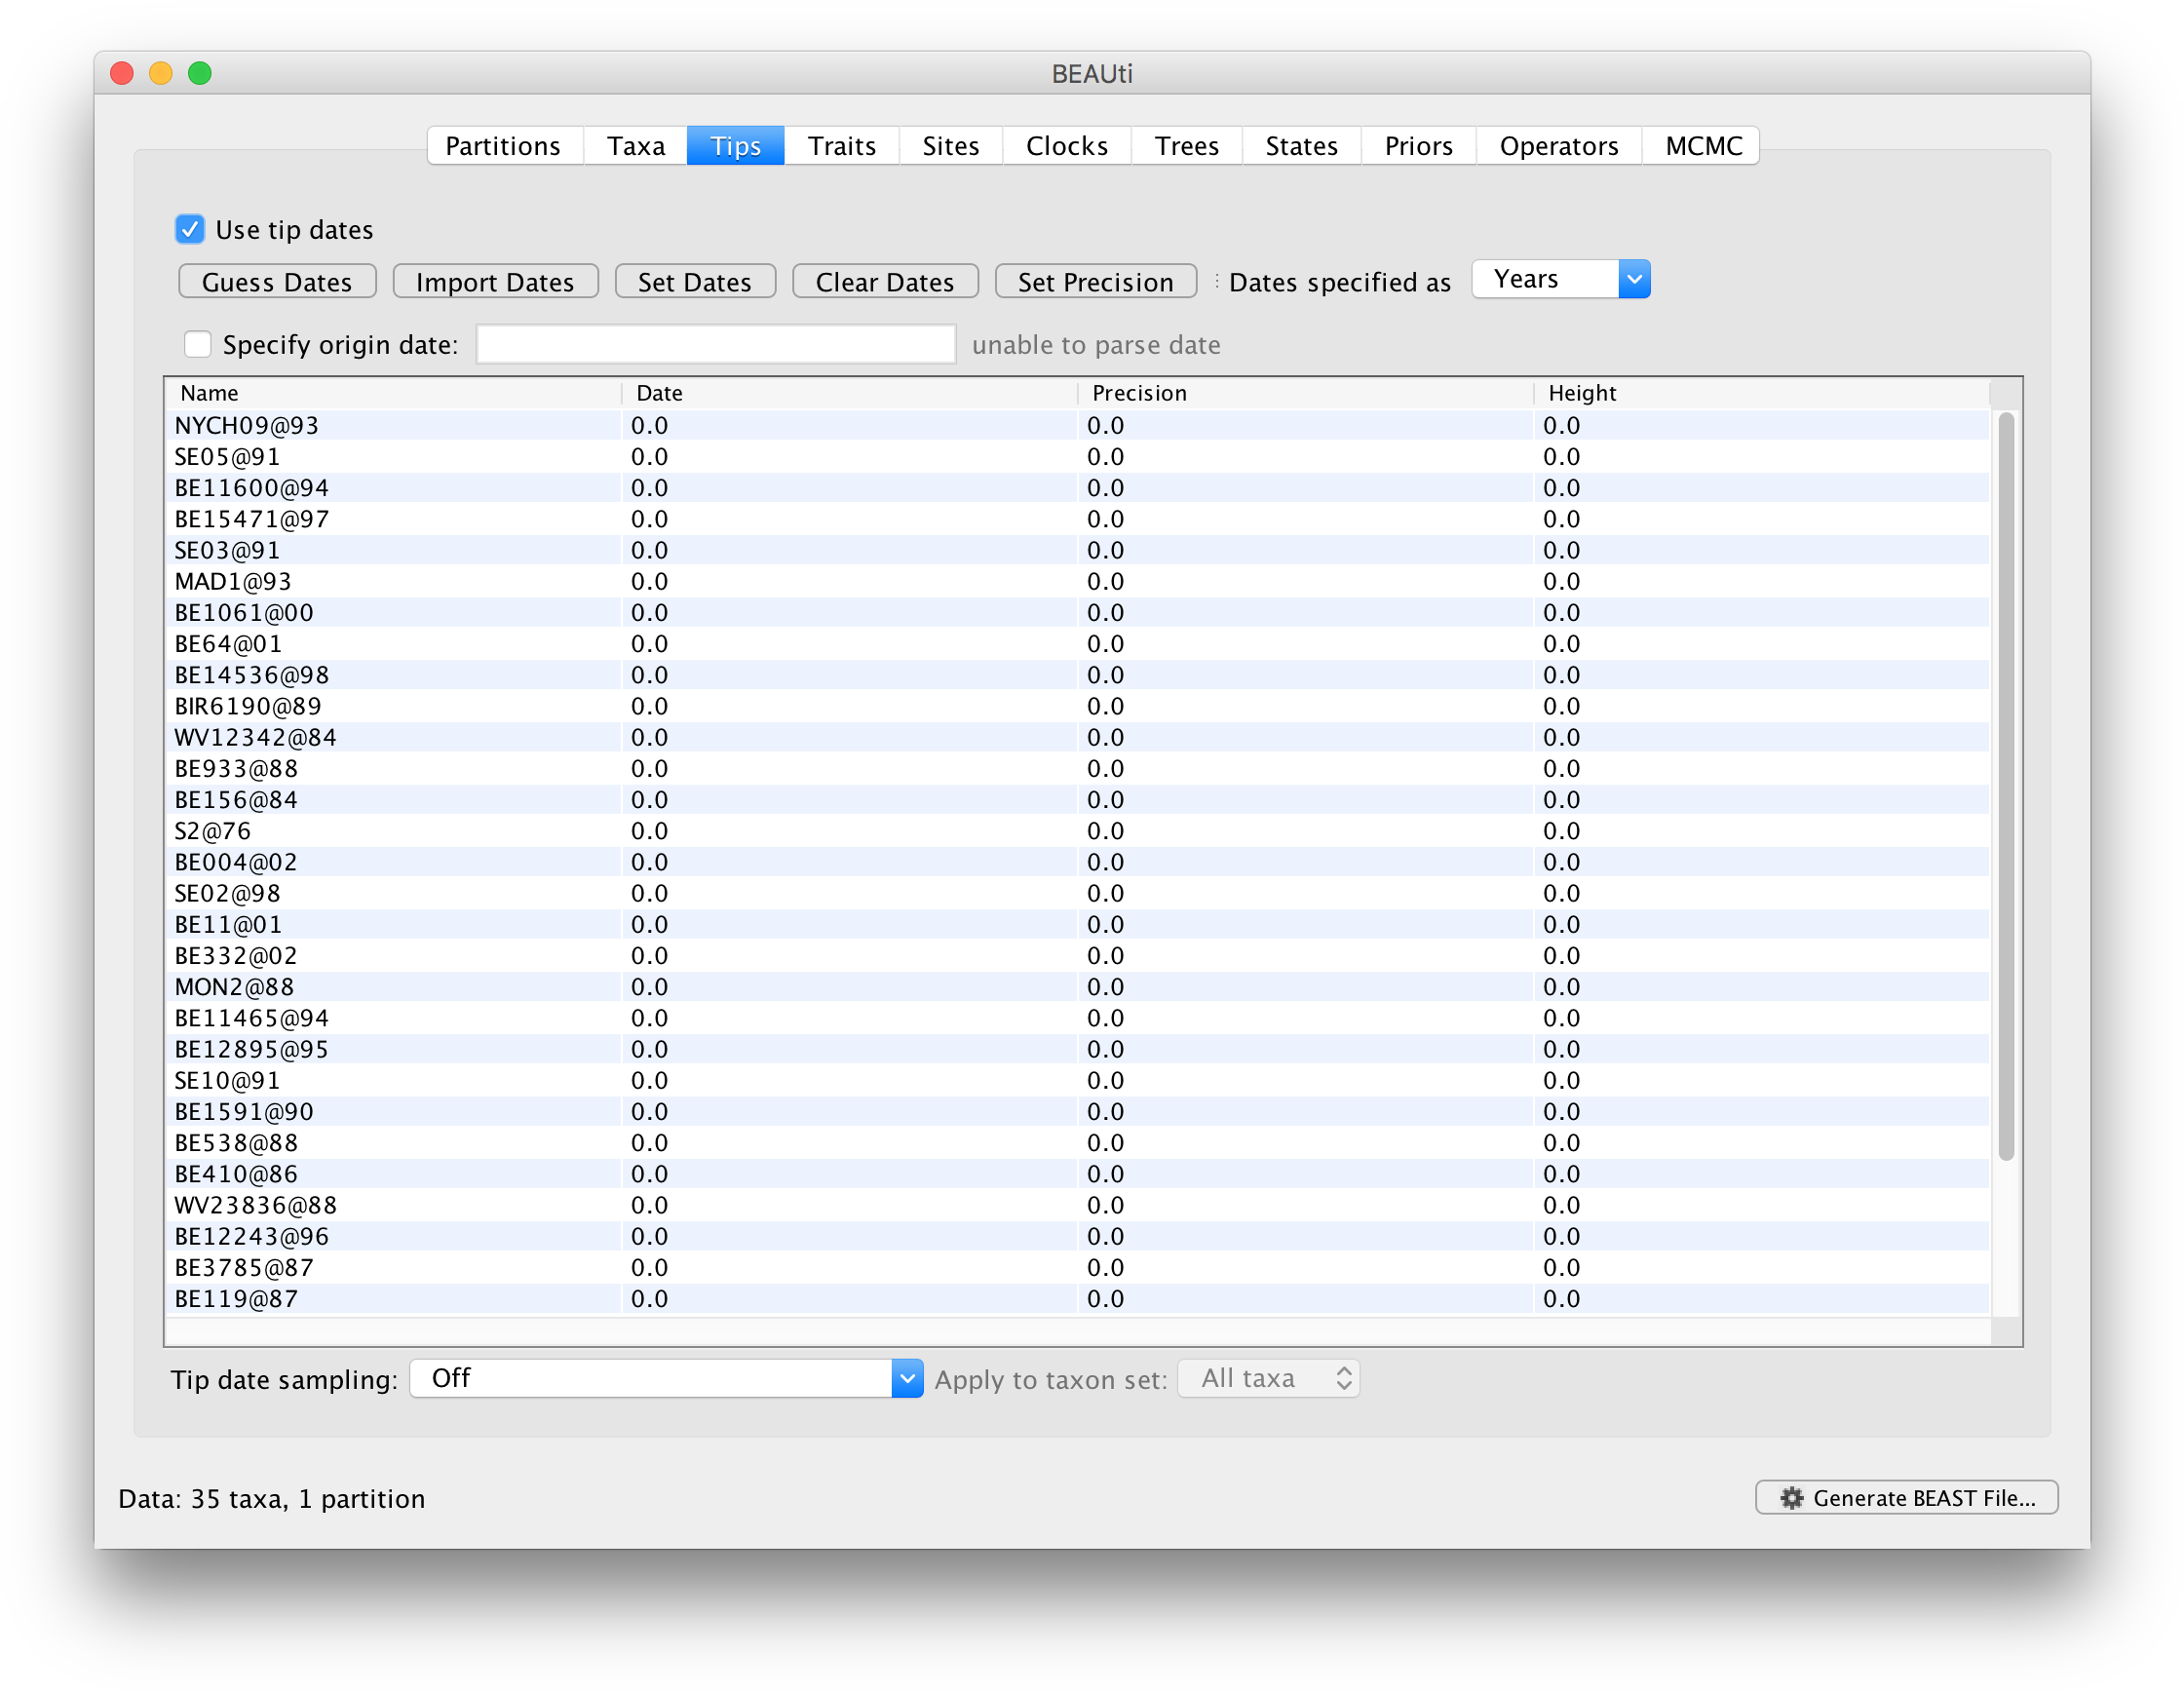The height and width of the screenshot is (1693, 2184).
Task: Switch to the Partitions tab
Action: pyautogui.click(x=503, y=145)
